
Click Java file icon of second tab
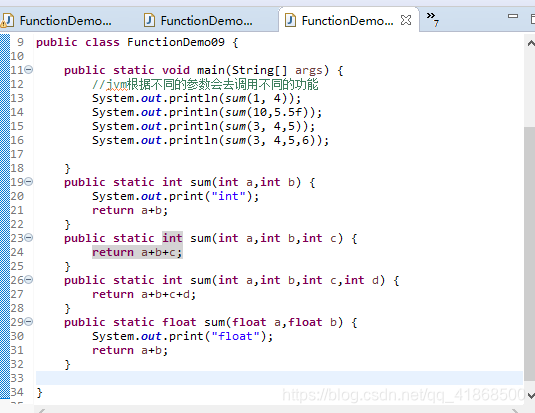click(x=149, y=20)
